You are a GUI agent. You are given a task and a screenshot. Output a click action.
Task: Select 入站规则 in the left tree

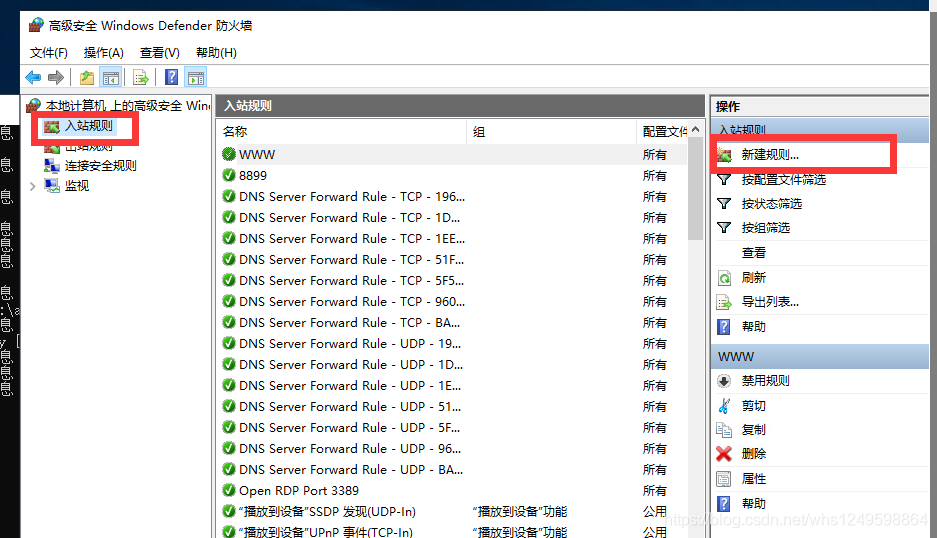click(88, 126)
